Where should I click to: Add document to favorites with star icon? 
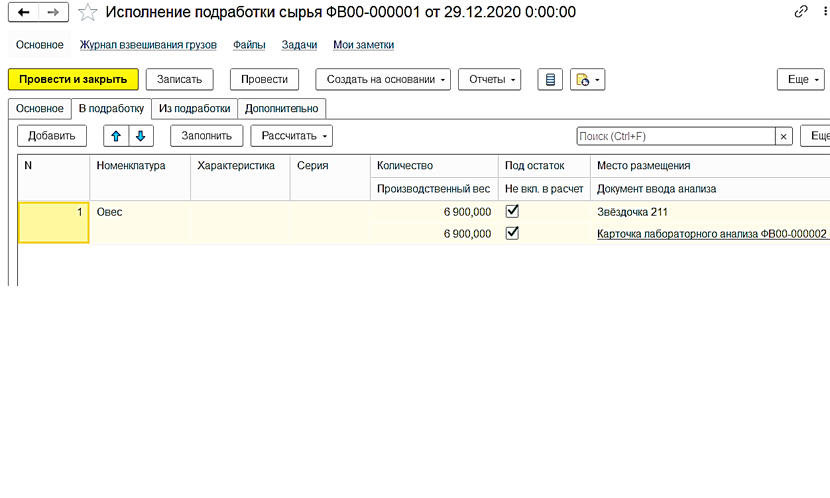pos(87,12)
